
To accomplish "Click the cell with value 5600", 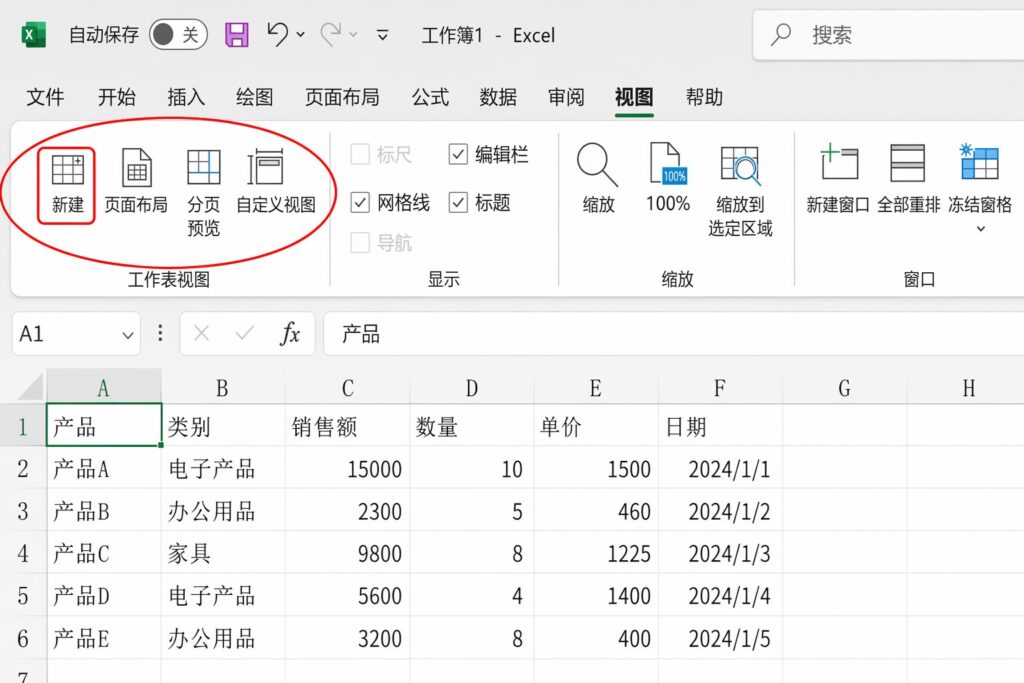I will pyautogui.click(x=347, y=596).
